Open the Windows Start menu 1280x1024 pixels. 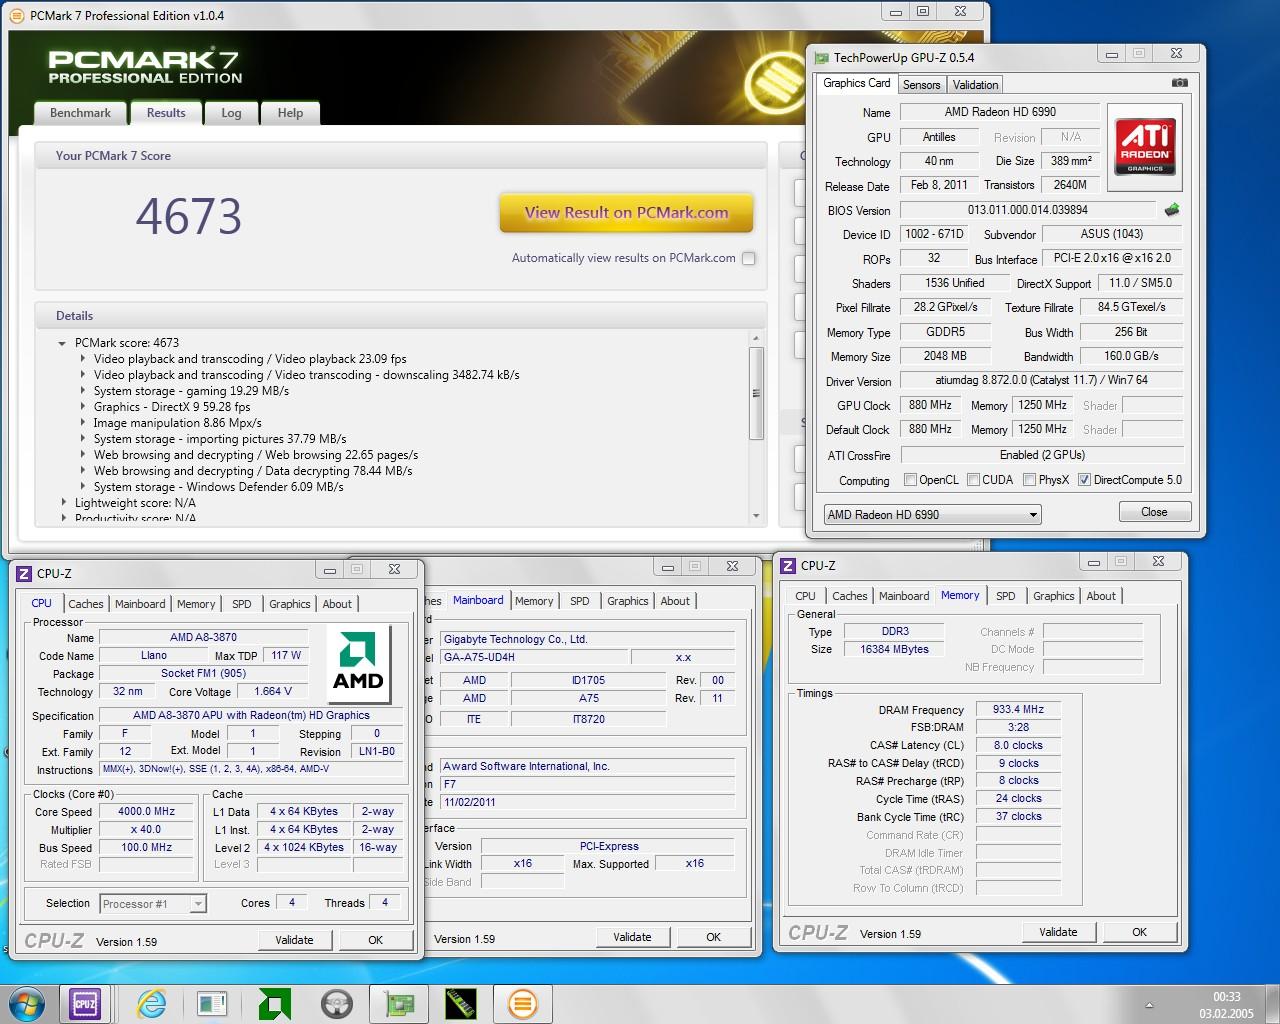coord(26,1003)
